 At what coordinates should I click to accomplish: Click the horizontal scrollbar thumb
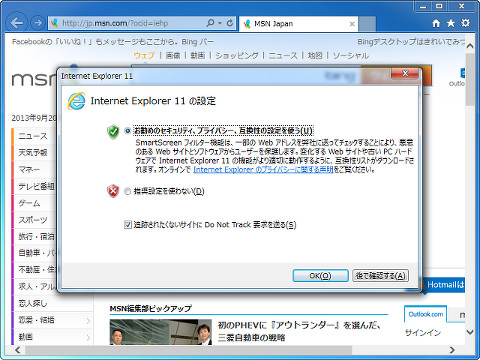[188, 350]
